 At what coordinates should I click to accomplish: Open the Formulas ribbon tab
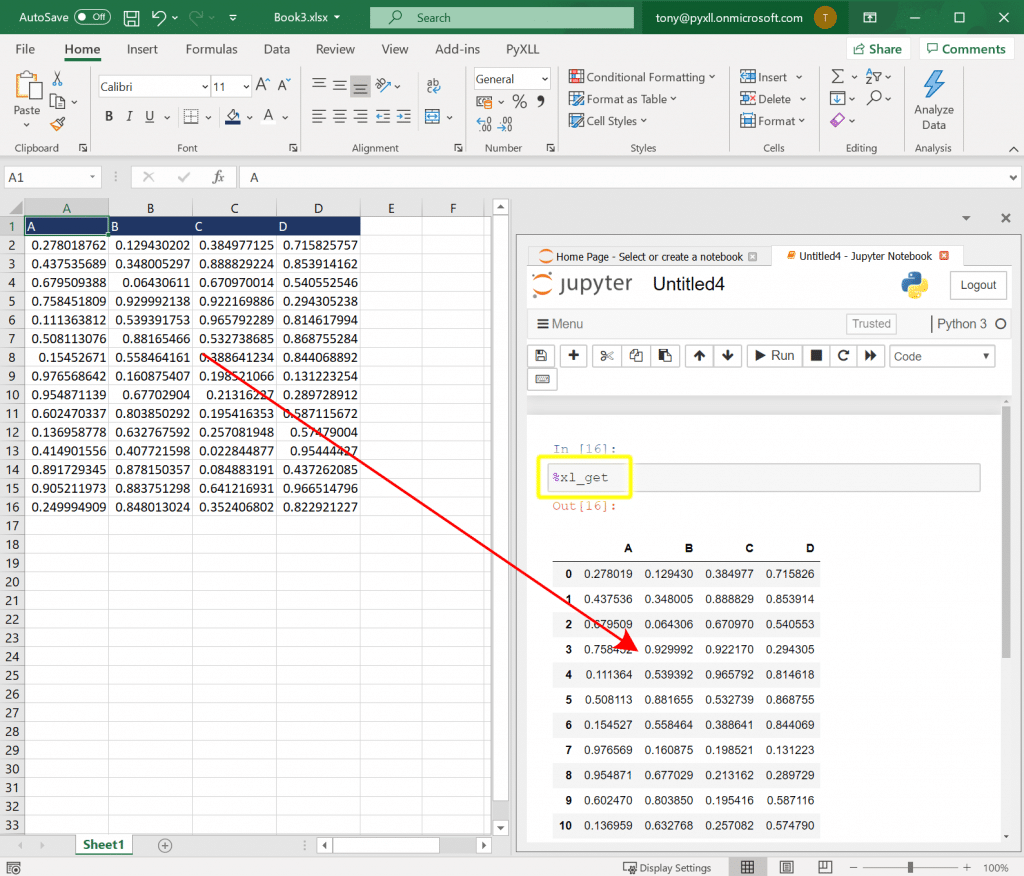211,49
